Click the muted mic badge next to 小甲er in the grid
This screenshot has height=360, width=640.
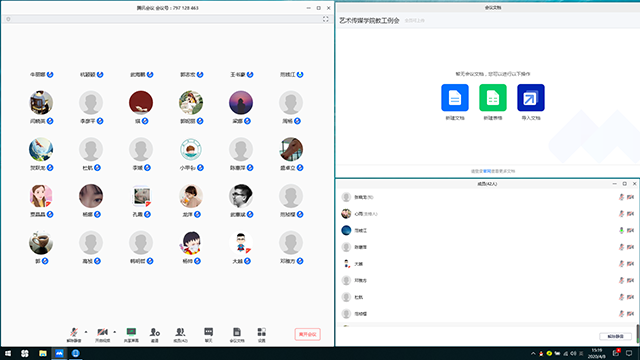click(x=200, y=168)
